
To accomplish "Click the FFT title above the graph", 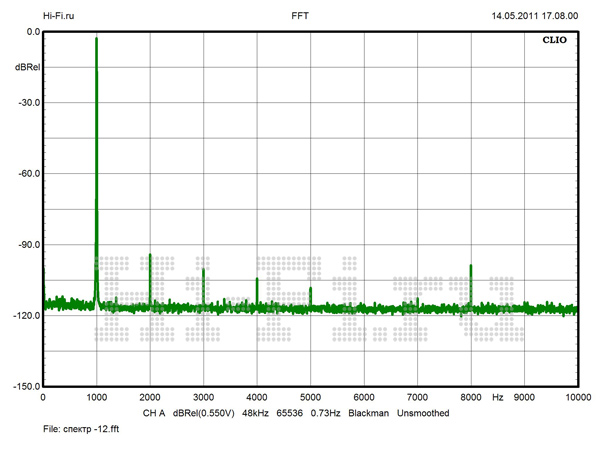I will [299, 16].
